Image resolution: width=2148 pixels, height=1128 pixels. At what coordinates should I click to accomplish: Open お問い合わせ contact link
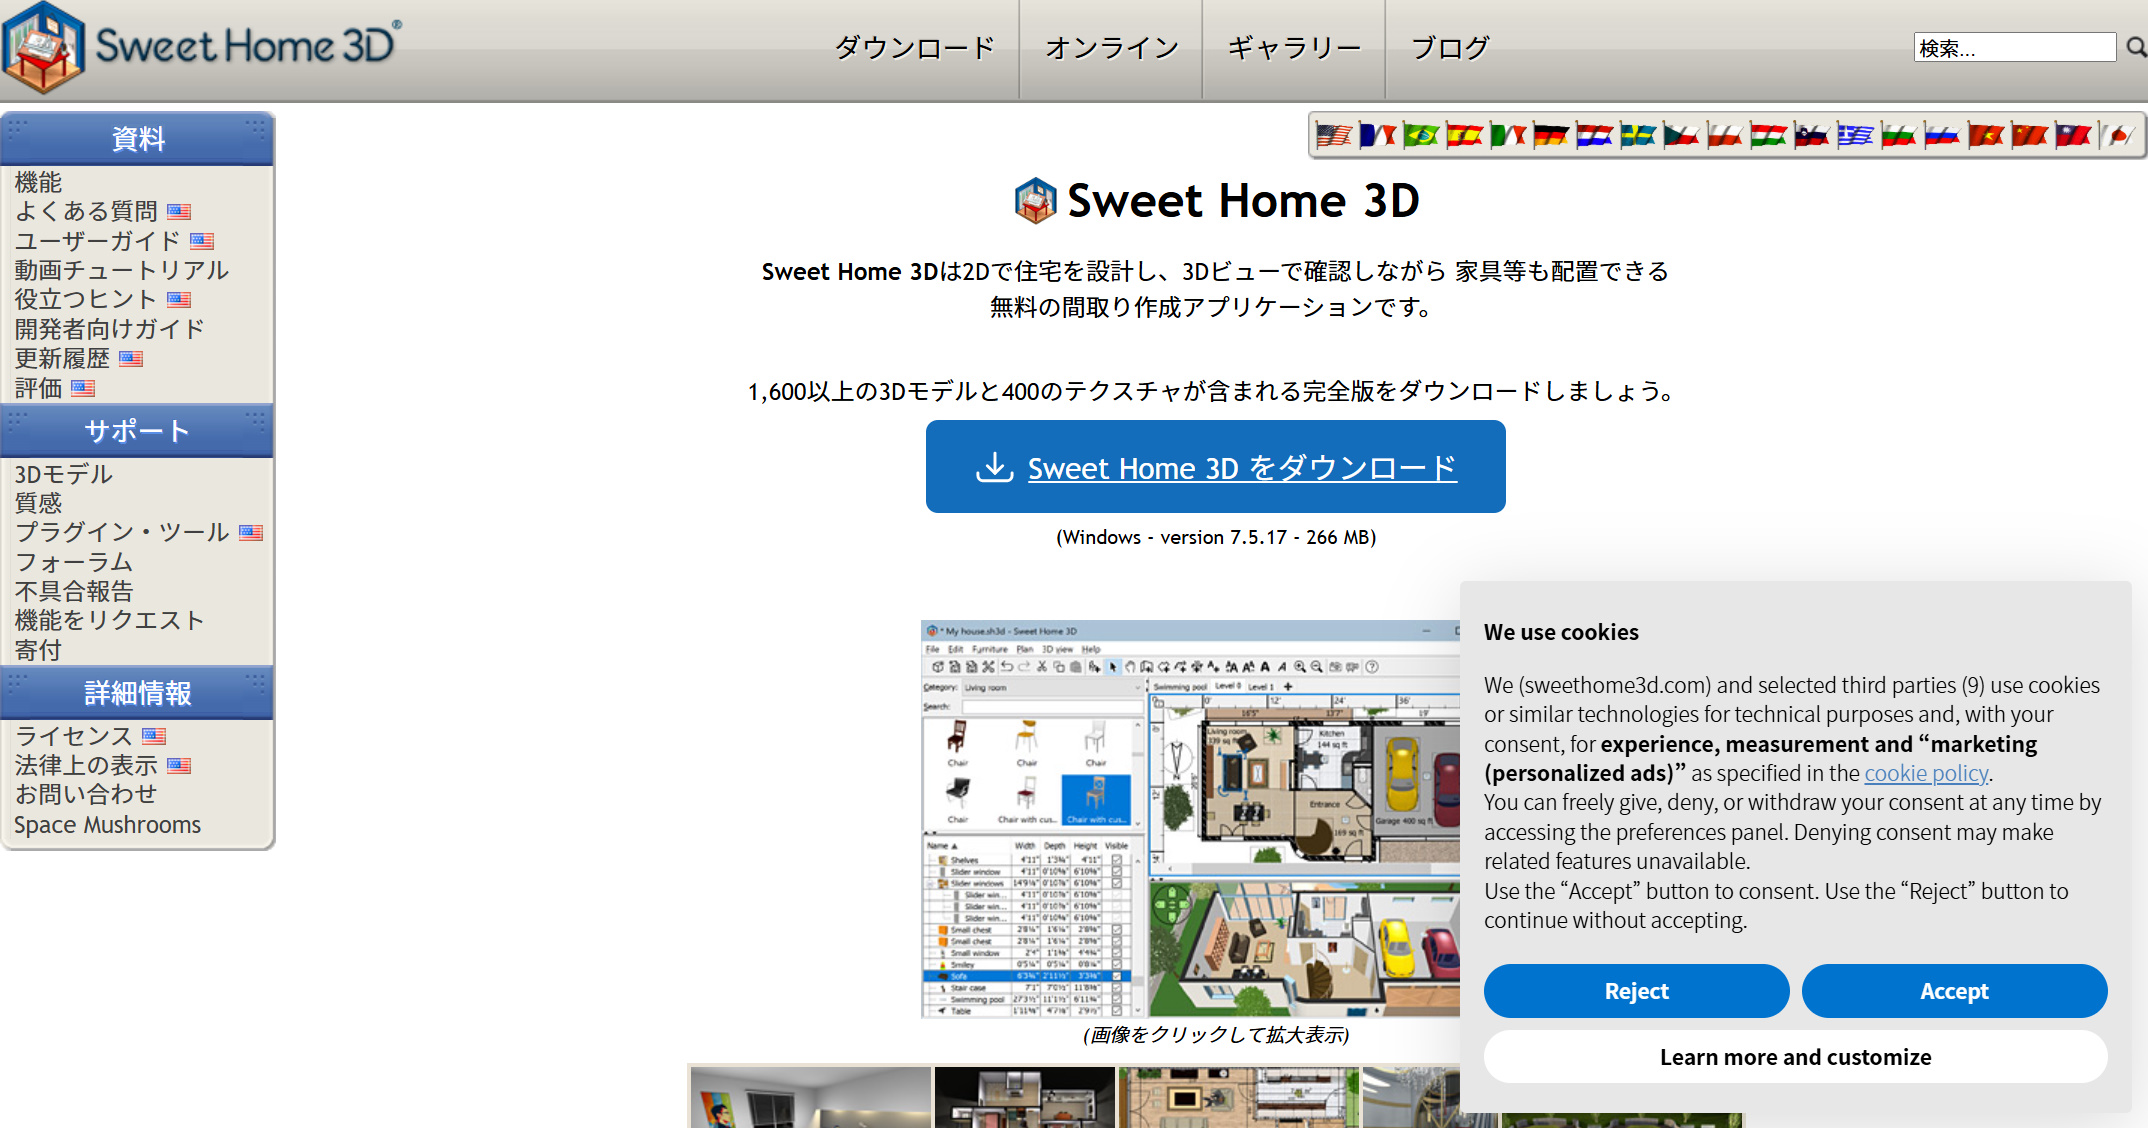(x=86, y=794)
